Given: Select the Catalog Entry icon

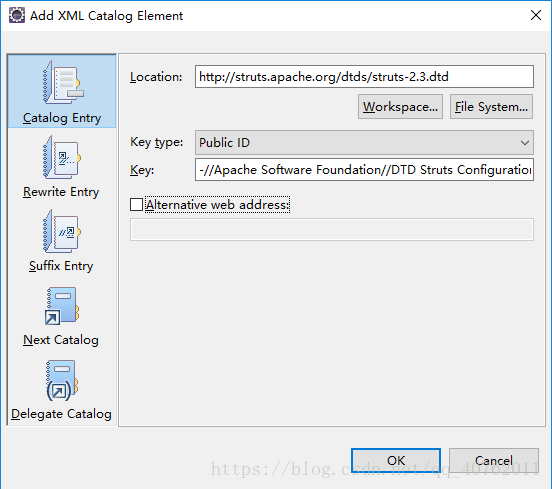Looking at the screenshot, I should (63, 83).
